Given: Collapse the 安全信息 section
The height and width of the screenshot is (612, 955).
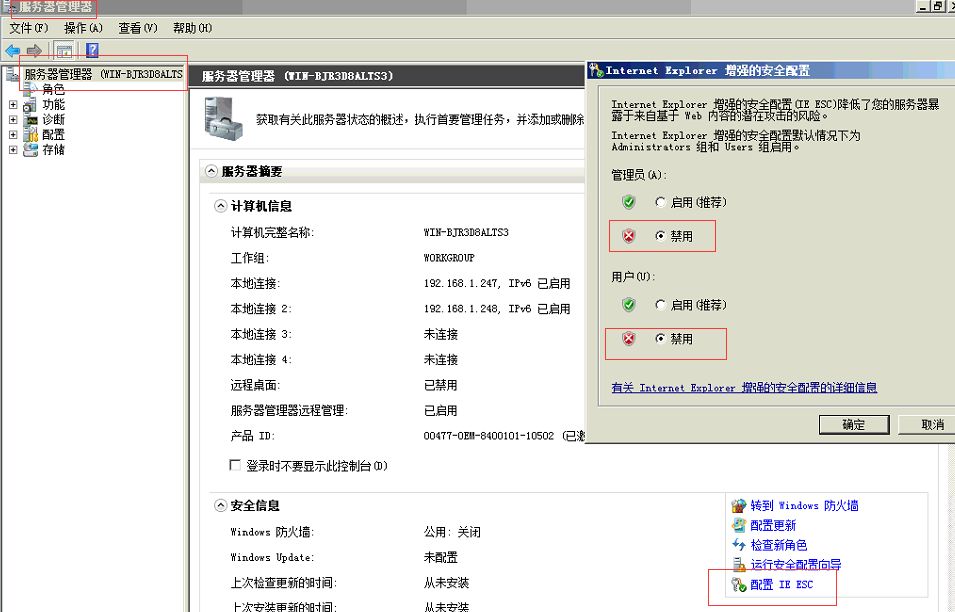Looking at the screenshot, I should 220,505.
